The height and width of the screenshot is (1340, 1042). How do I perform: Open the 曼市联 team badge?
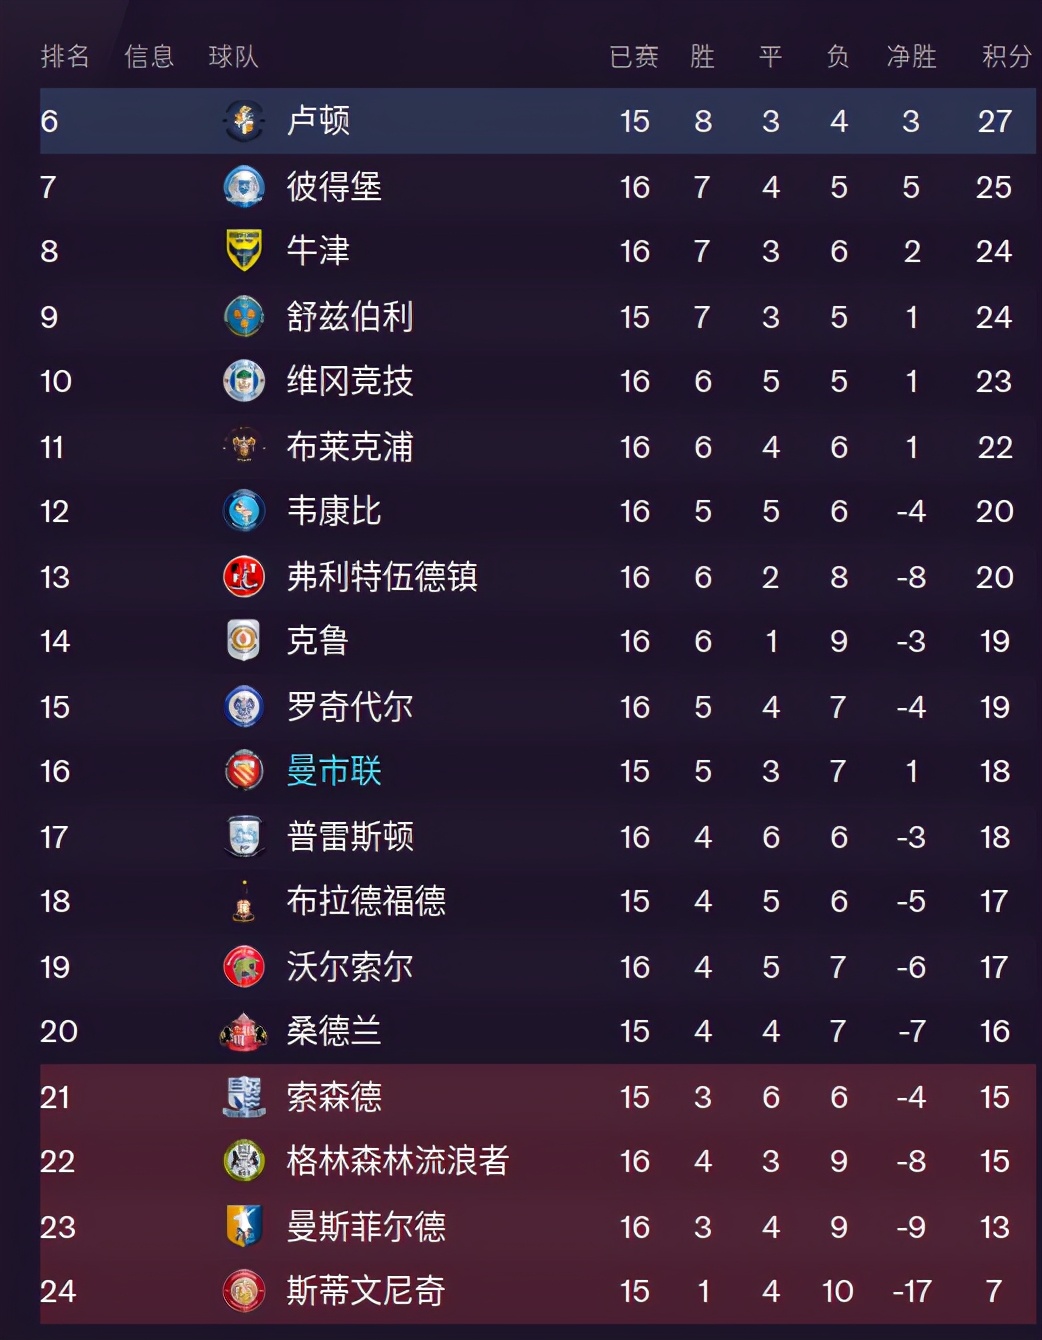pyautogui.click(x=243, y=771)
